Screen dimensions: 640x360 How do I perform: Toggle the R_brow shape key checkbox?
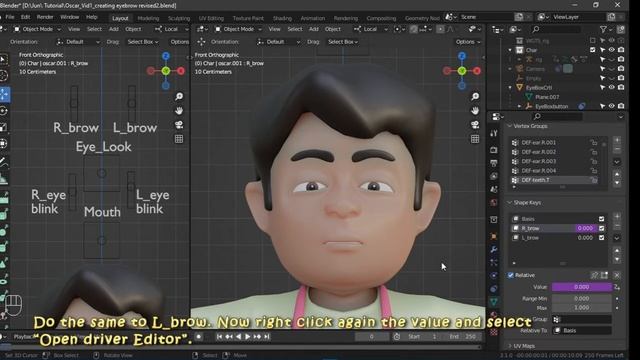pos(601,228)
